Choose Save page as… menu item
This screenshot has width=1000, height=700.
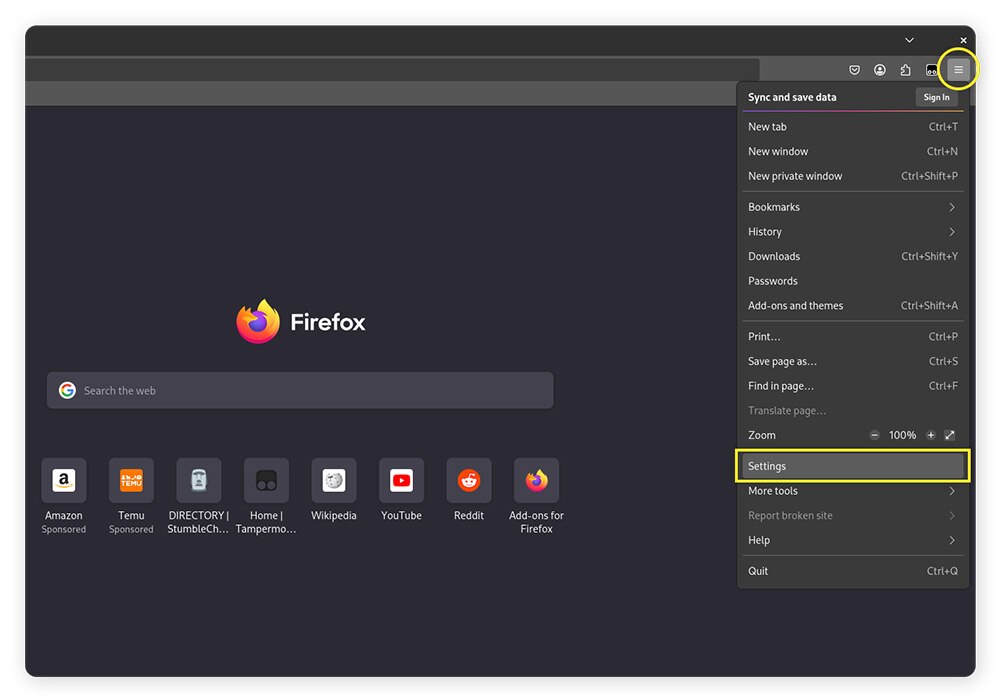point(853,361)
